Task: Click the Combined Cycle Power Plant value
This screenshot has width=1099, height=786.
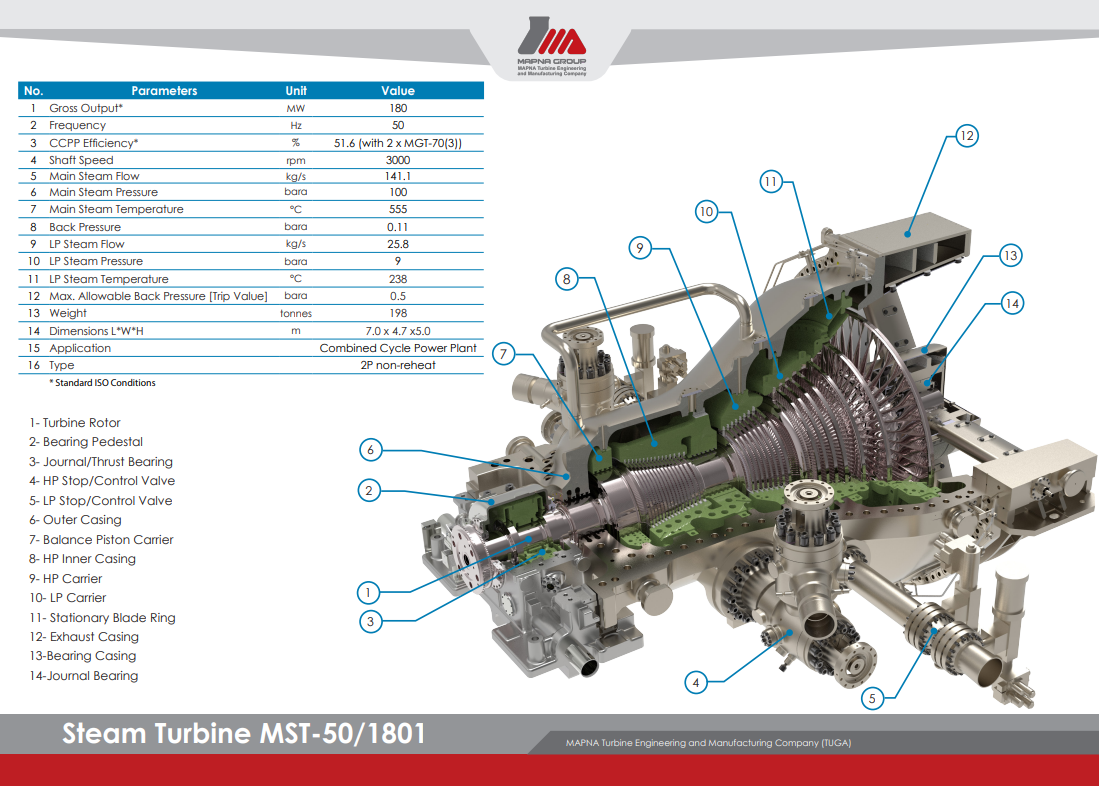Action: coord(398,349)
